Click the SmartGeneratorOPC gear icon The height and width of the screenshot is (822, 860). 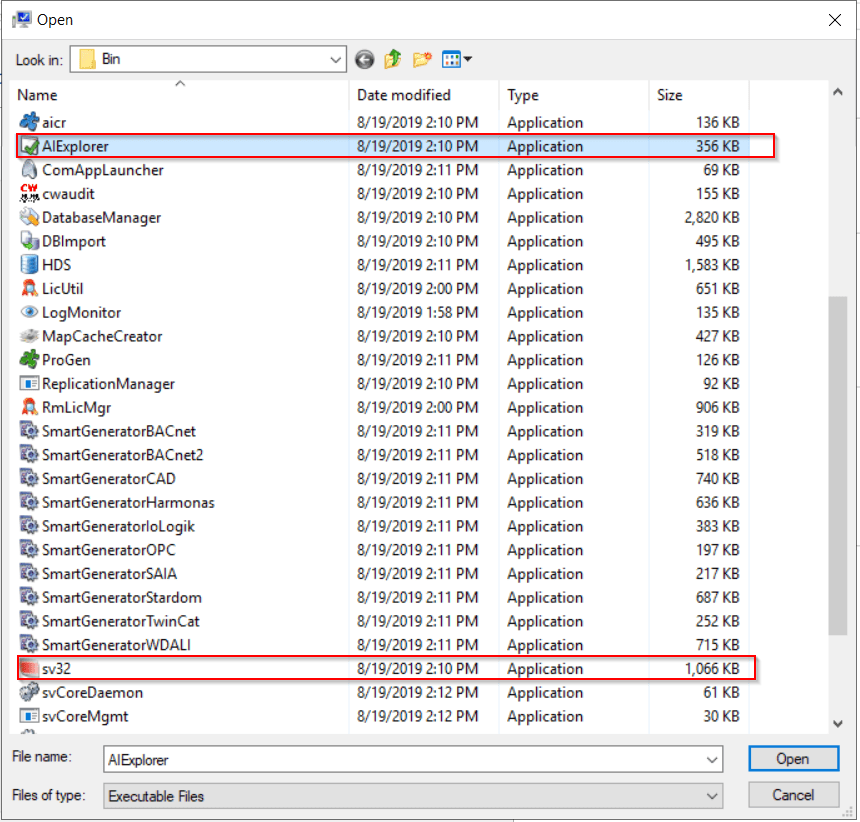[x=30, y=549]
